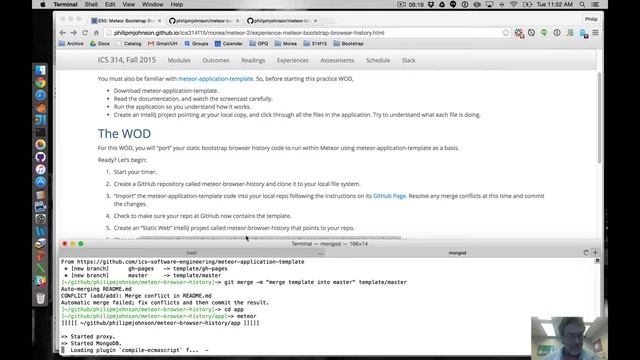Viewport: 640px width, 360px height.
Task: Expand the Morea bookmarks folder
Action: (x=286, y=43)
